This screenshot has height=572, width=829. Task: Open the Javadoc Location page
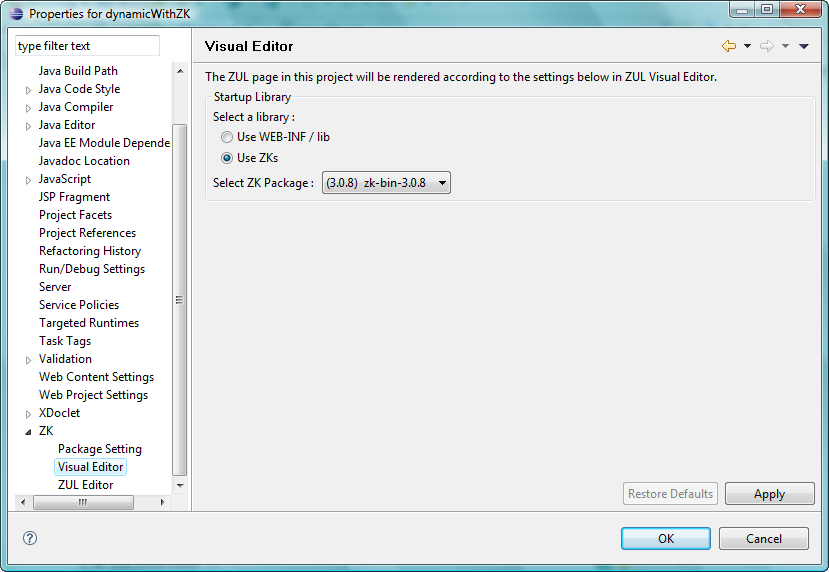pos(84,161)
